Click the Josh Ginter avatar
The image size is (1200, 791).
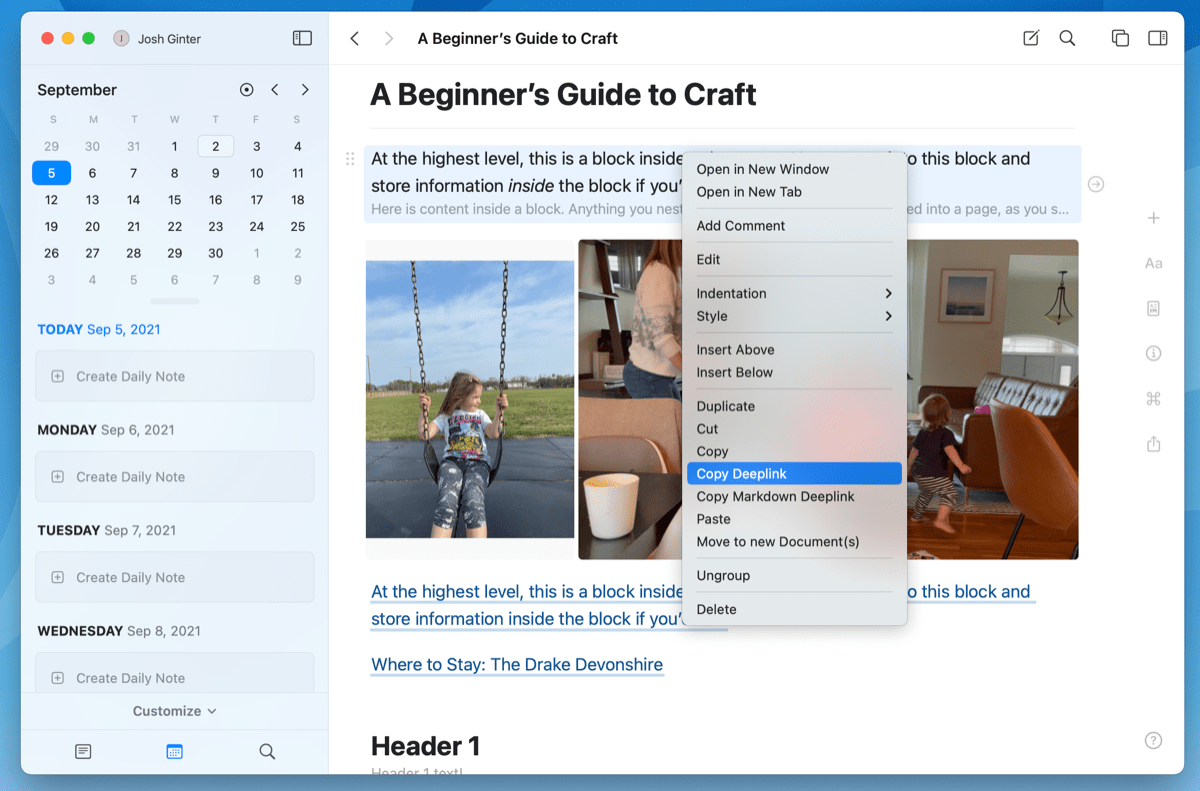(x=121, y=38)
